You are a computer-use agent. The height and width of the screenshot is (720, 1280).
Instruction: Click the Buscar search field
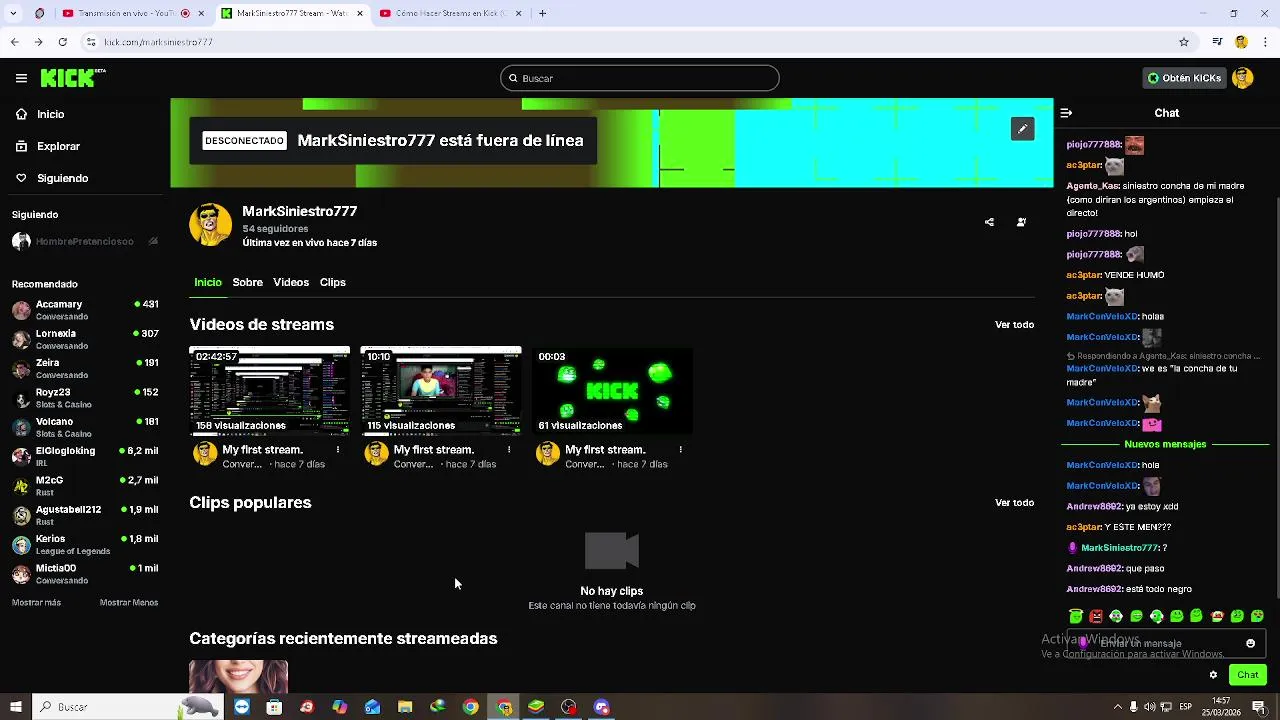click(x=640, y=78)
